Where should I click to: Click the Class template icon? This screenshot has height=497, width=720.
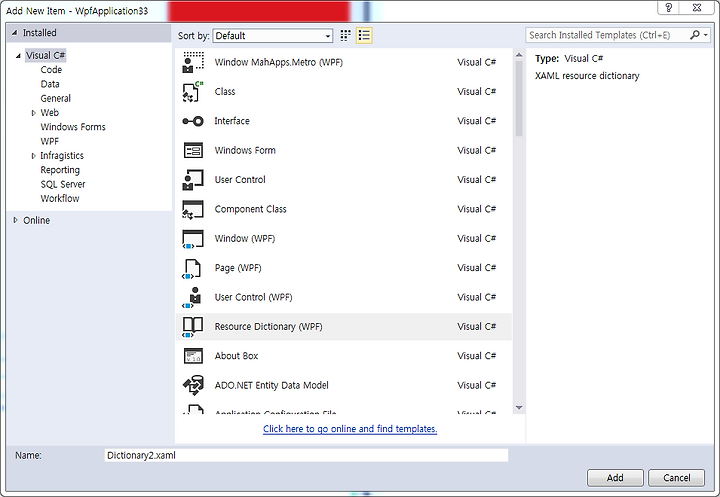pyautogui.click(x=193, y=91)
